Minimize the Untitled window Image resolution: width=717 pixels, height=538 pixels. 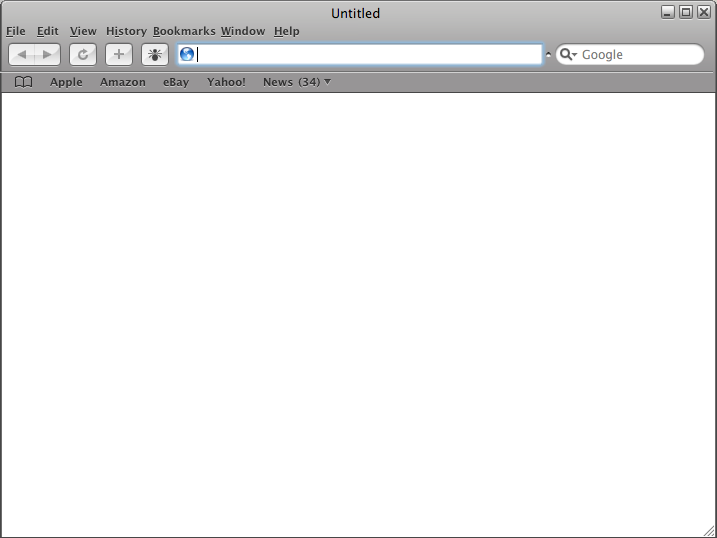coord(668,12)
